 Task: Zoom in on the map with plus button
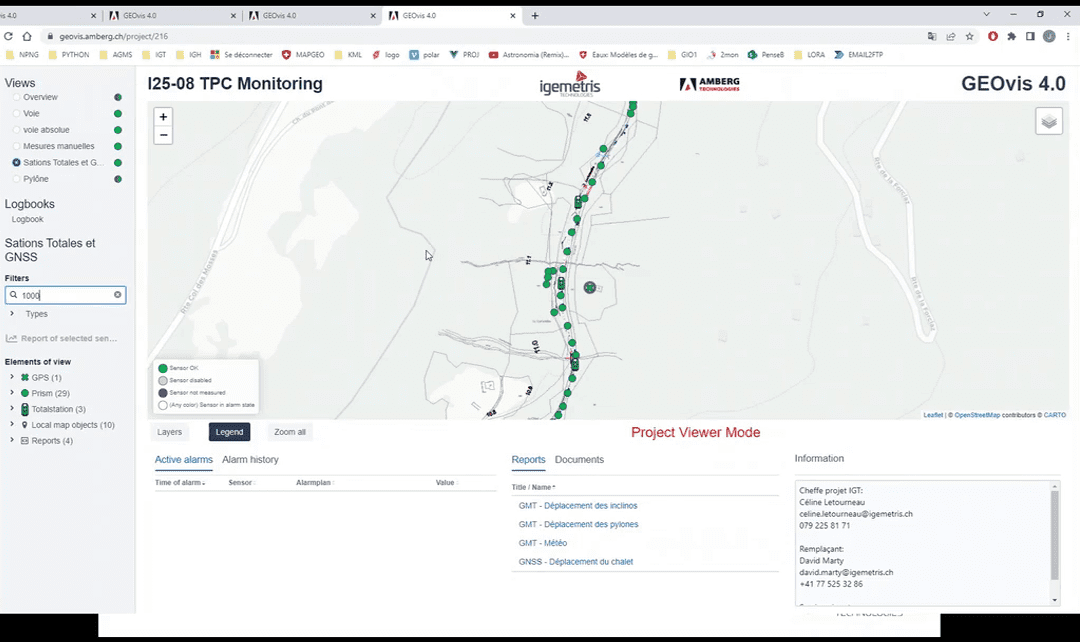(x=163, y=117)
